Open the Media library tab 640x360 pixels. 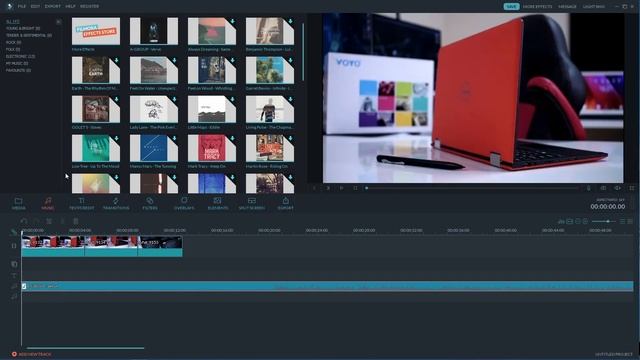pos(18,203)
